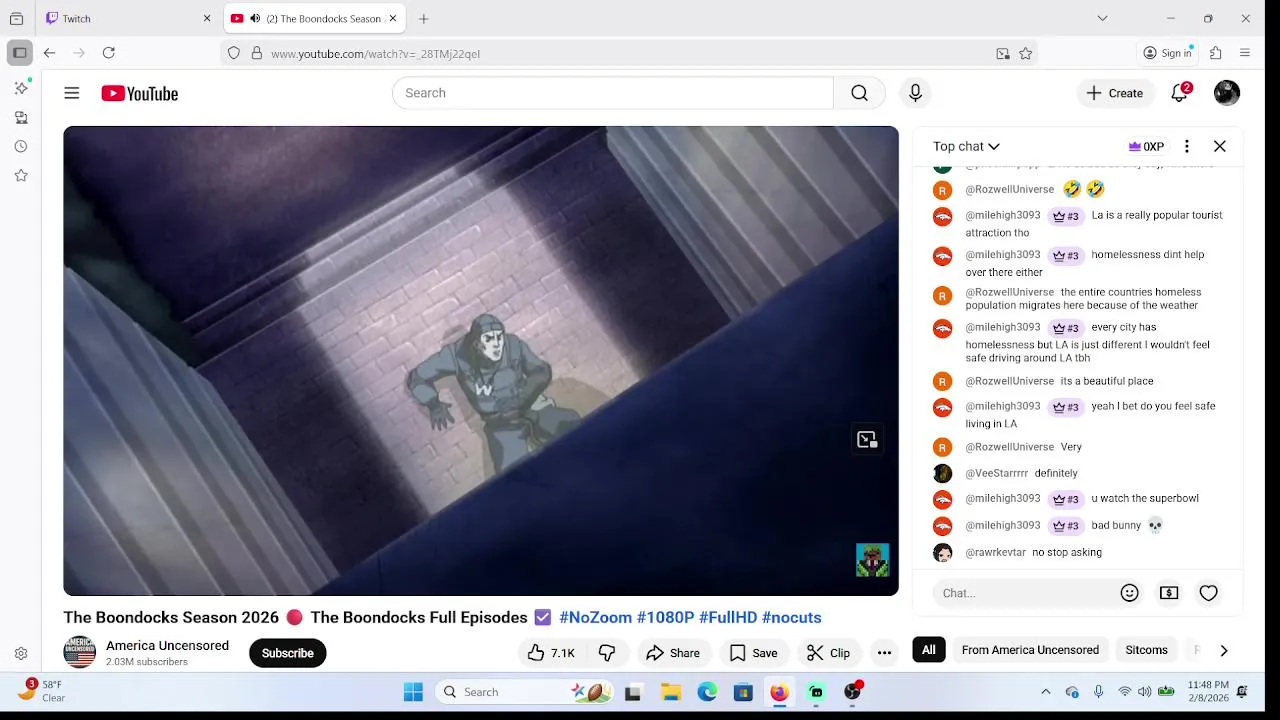1280x720 pixels.
Task: Click the #1080P hashtag
Action: pyautogui.click(x=665, y=617)
